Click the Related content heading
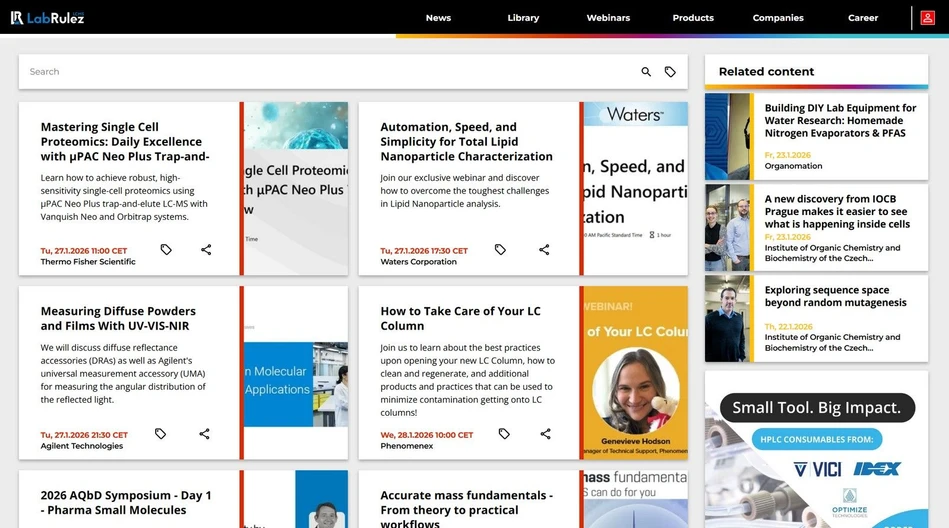Viewport: 949px width, 528px height. coord(766,71)
